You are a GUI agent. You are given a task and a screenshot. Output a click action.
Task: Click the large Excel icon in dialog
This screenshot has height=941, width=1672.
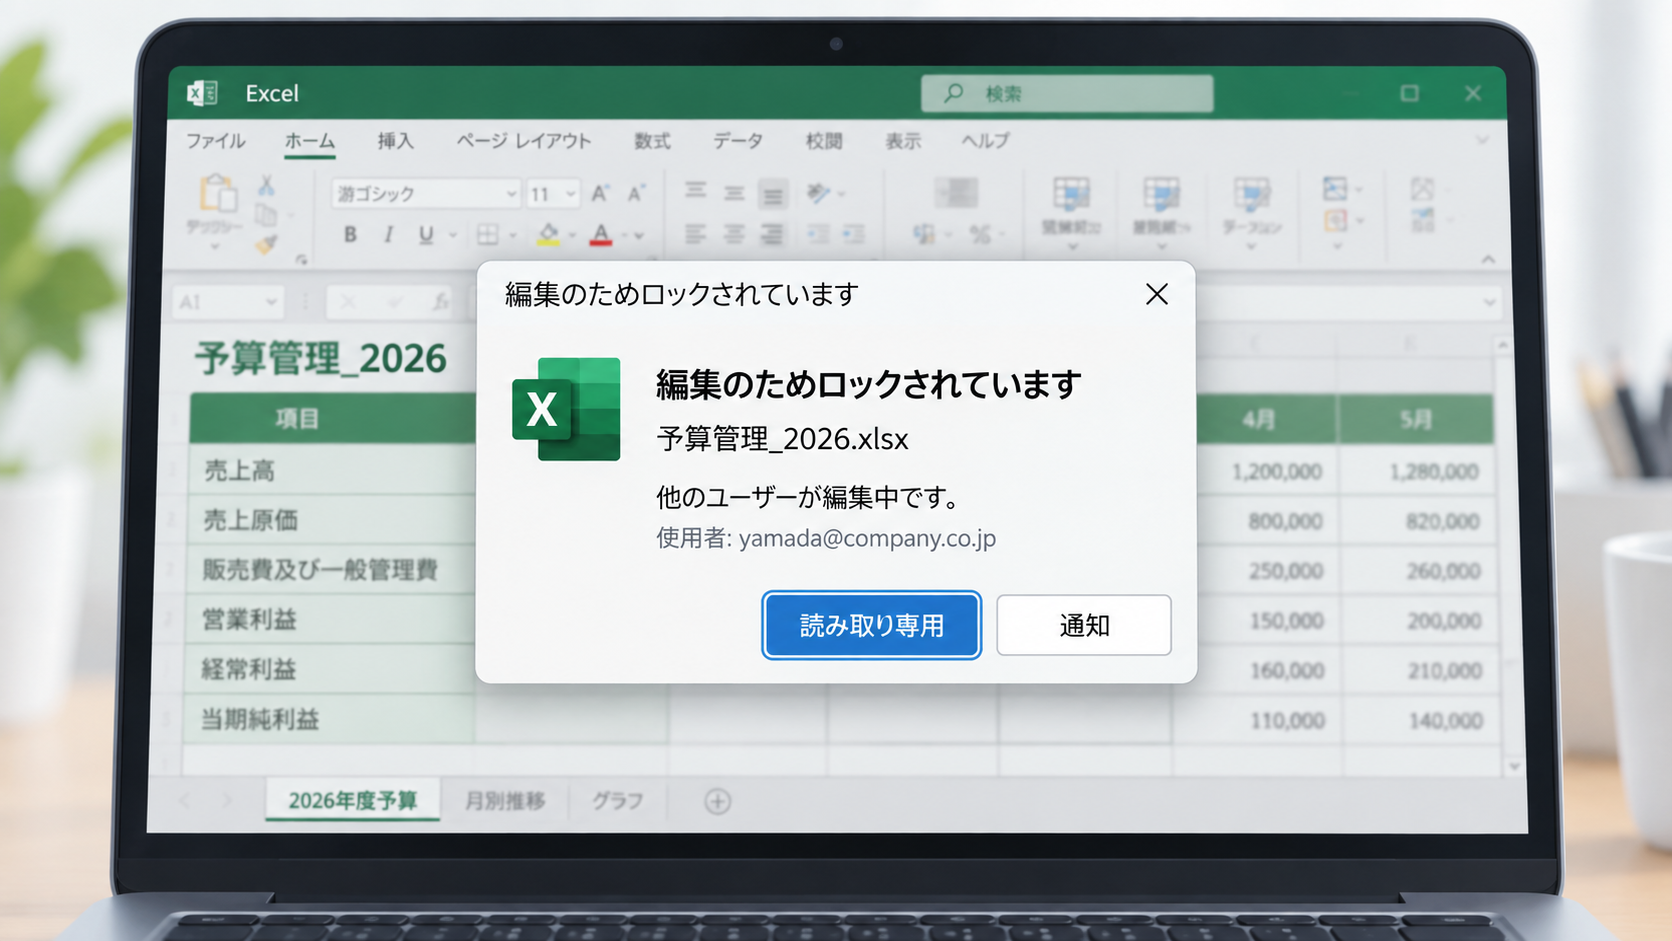pyautogui.click(x=566, y=409)
